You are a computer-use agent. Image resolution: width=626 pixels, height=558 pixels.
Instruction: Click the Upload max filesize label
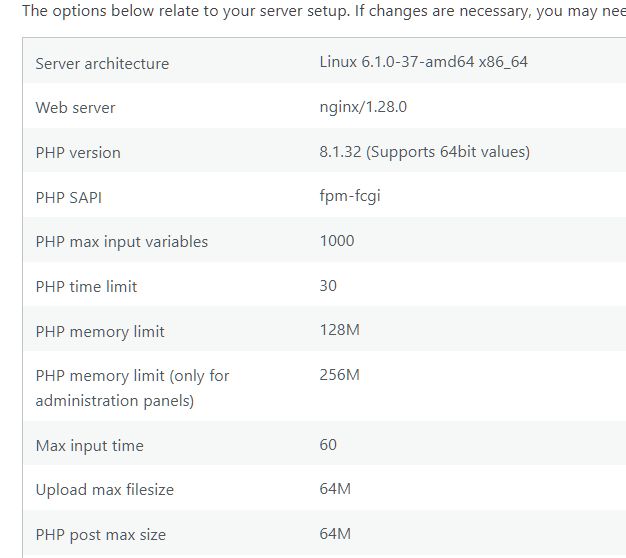[x=104, y=490]
